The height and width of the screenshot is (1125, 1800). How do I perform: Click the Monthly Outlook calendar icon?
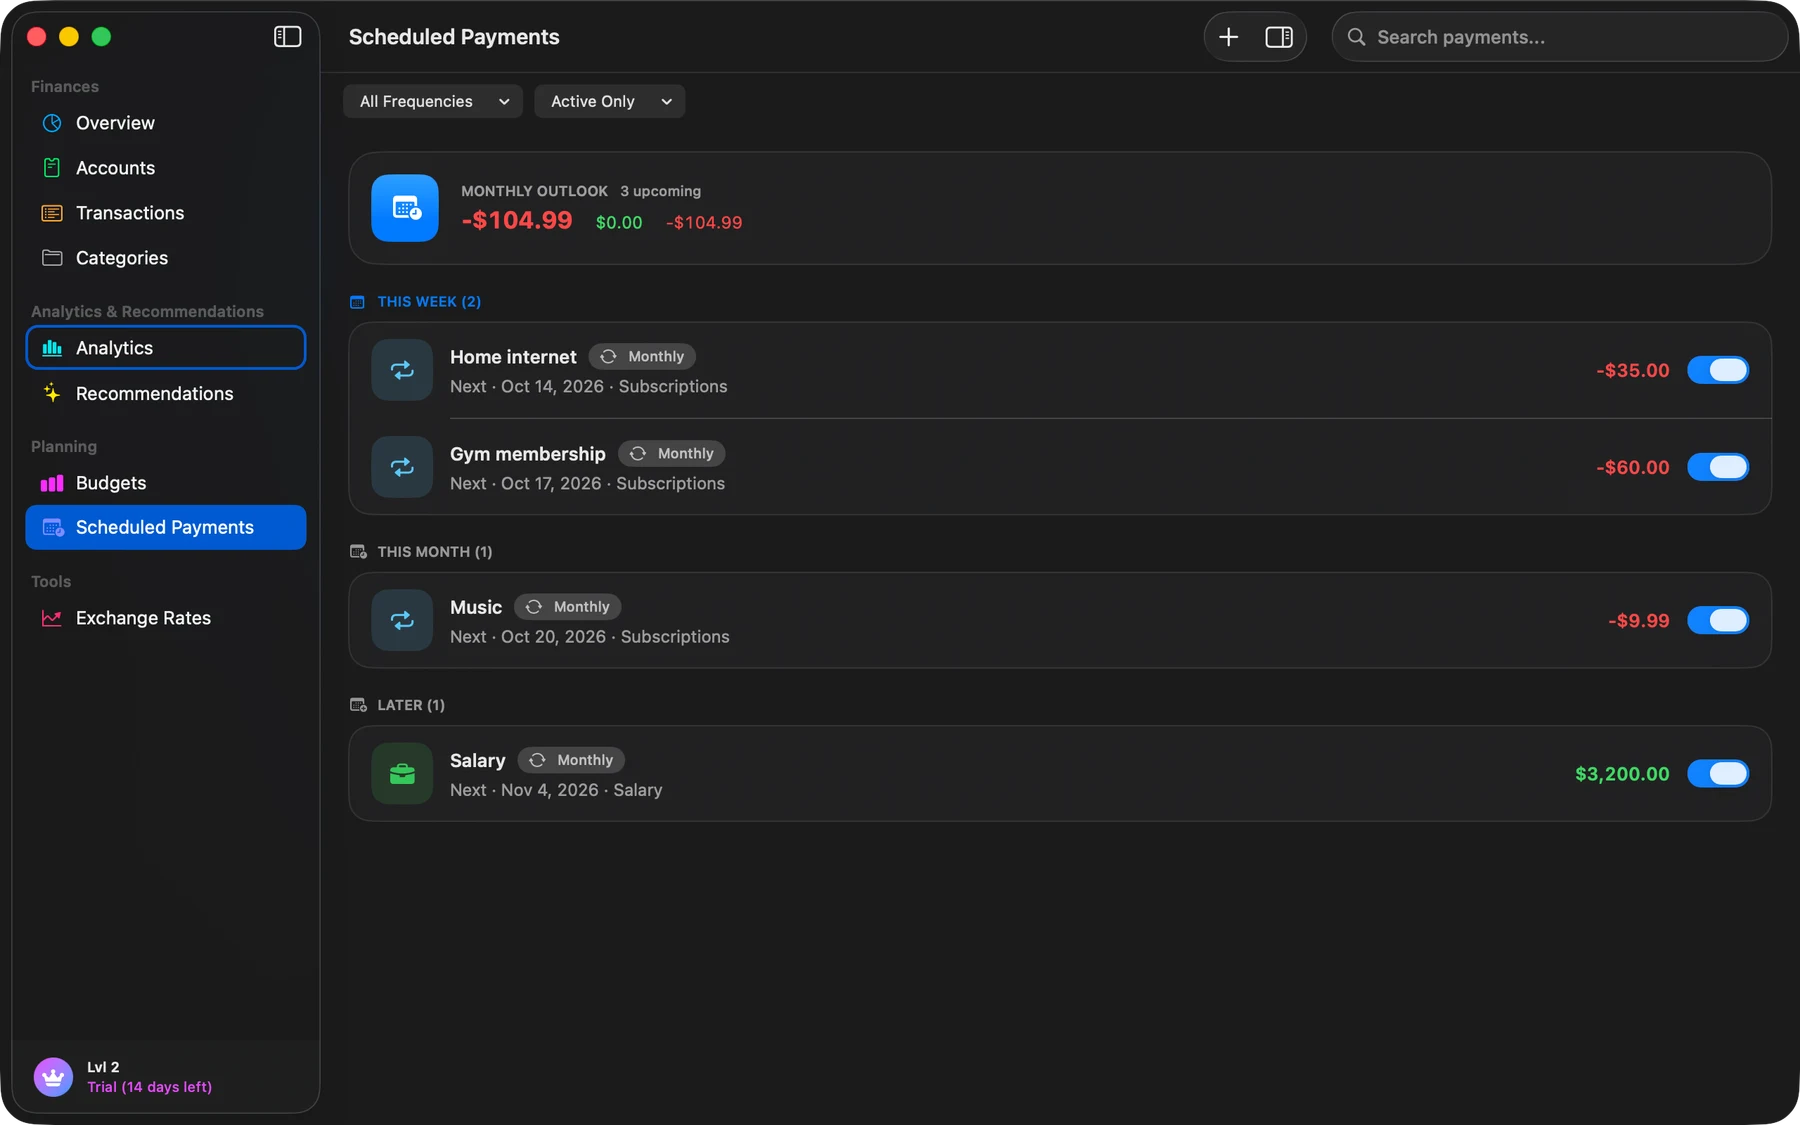(405, 208)
